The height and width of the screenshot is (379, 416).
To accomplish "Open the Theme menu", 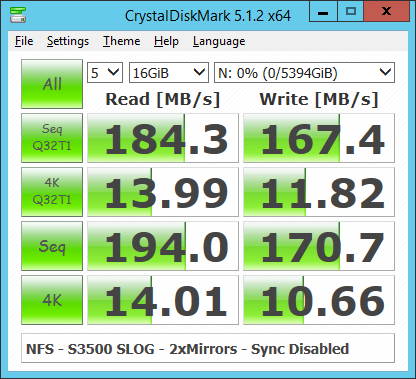I will 122,41.
